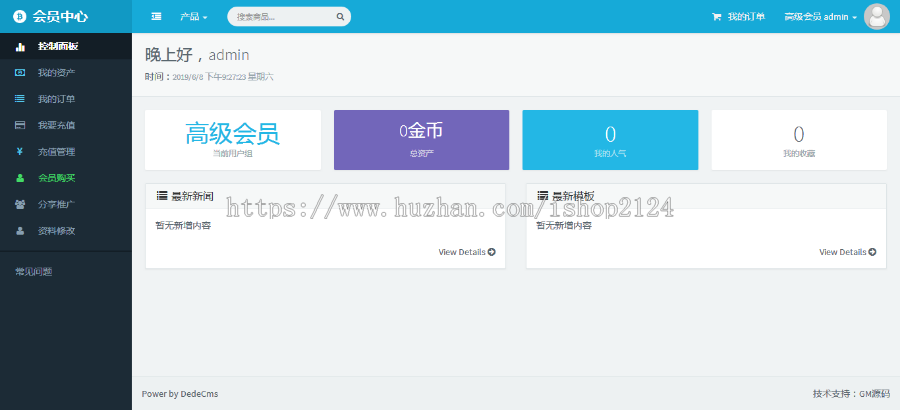Go to 我的订单 in sidebar

tap(56, 99)
